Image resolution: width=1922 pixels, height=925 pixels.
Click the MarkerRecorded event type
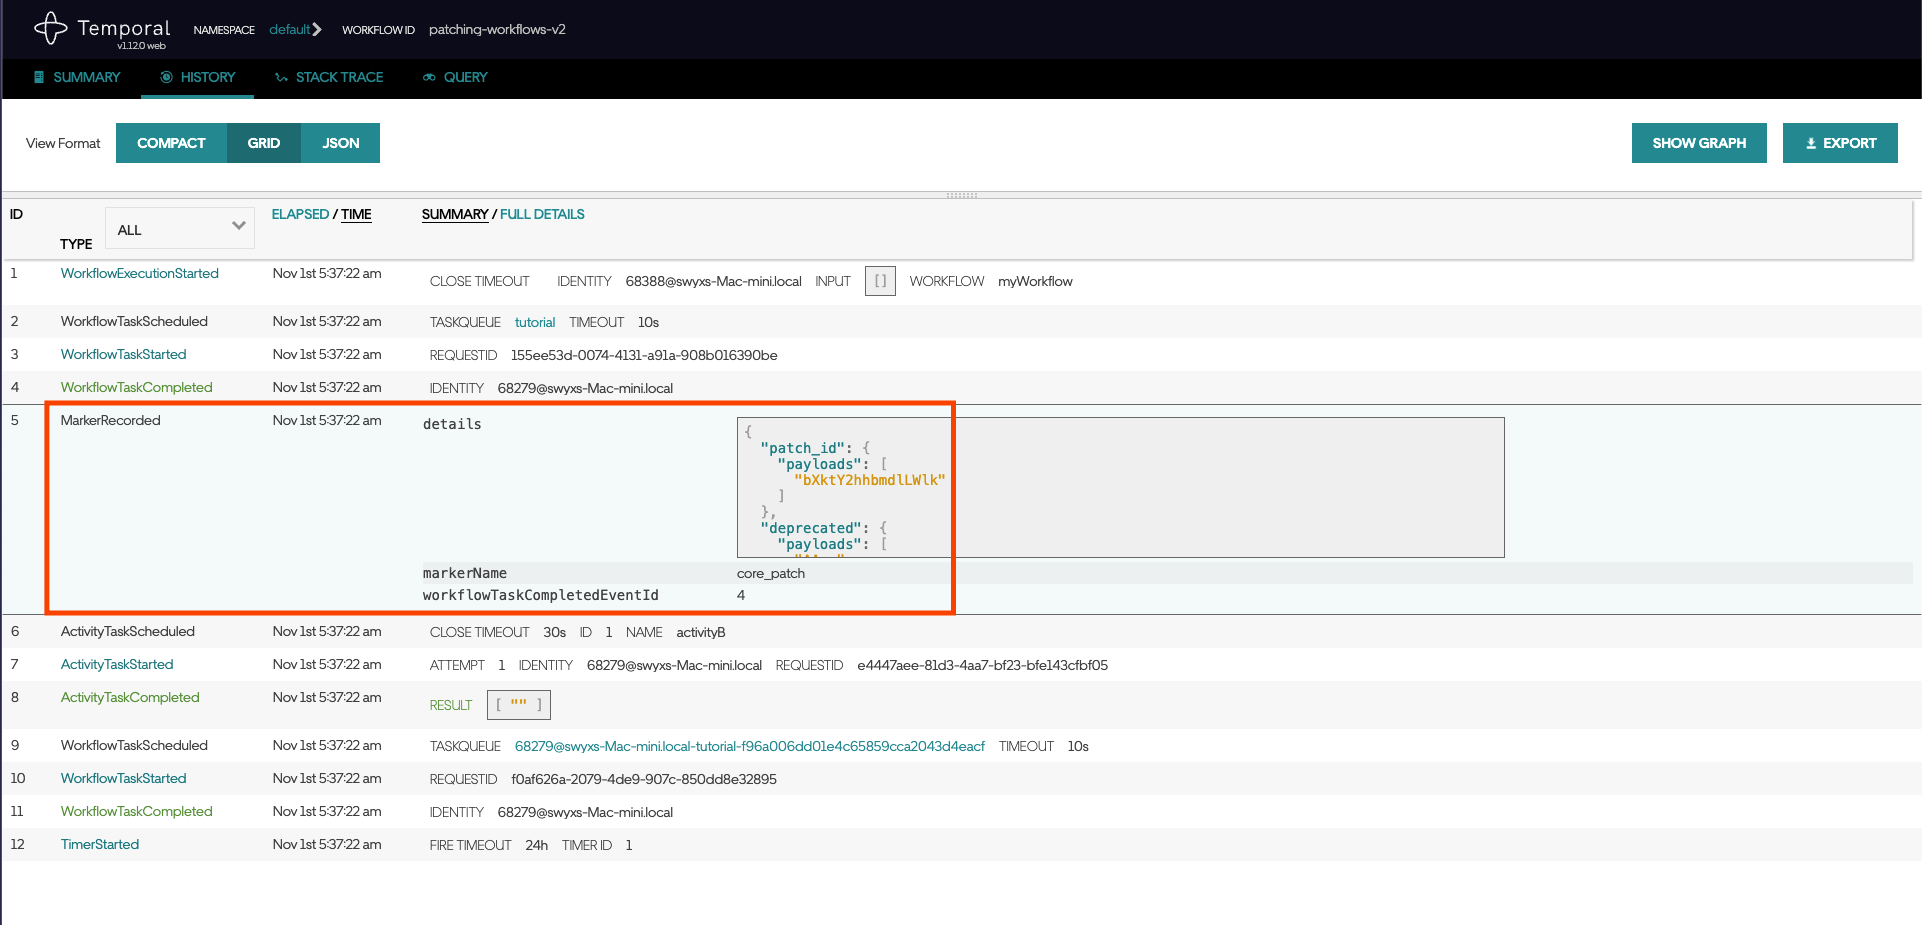click(x=111, y=420)
